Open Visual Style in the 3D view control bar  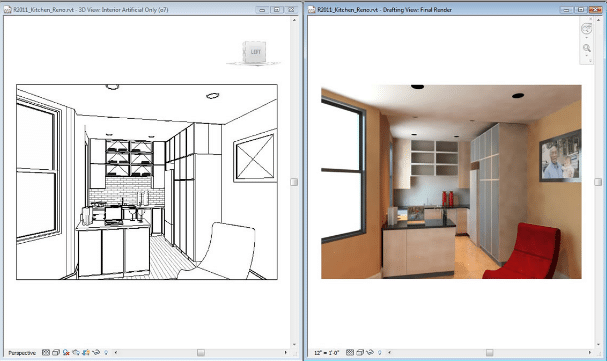click(56, 352)
